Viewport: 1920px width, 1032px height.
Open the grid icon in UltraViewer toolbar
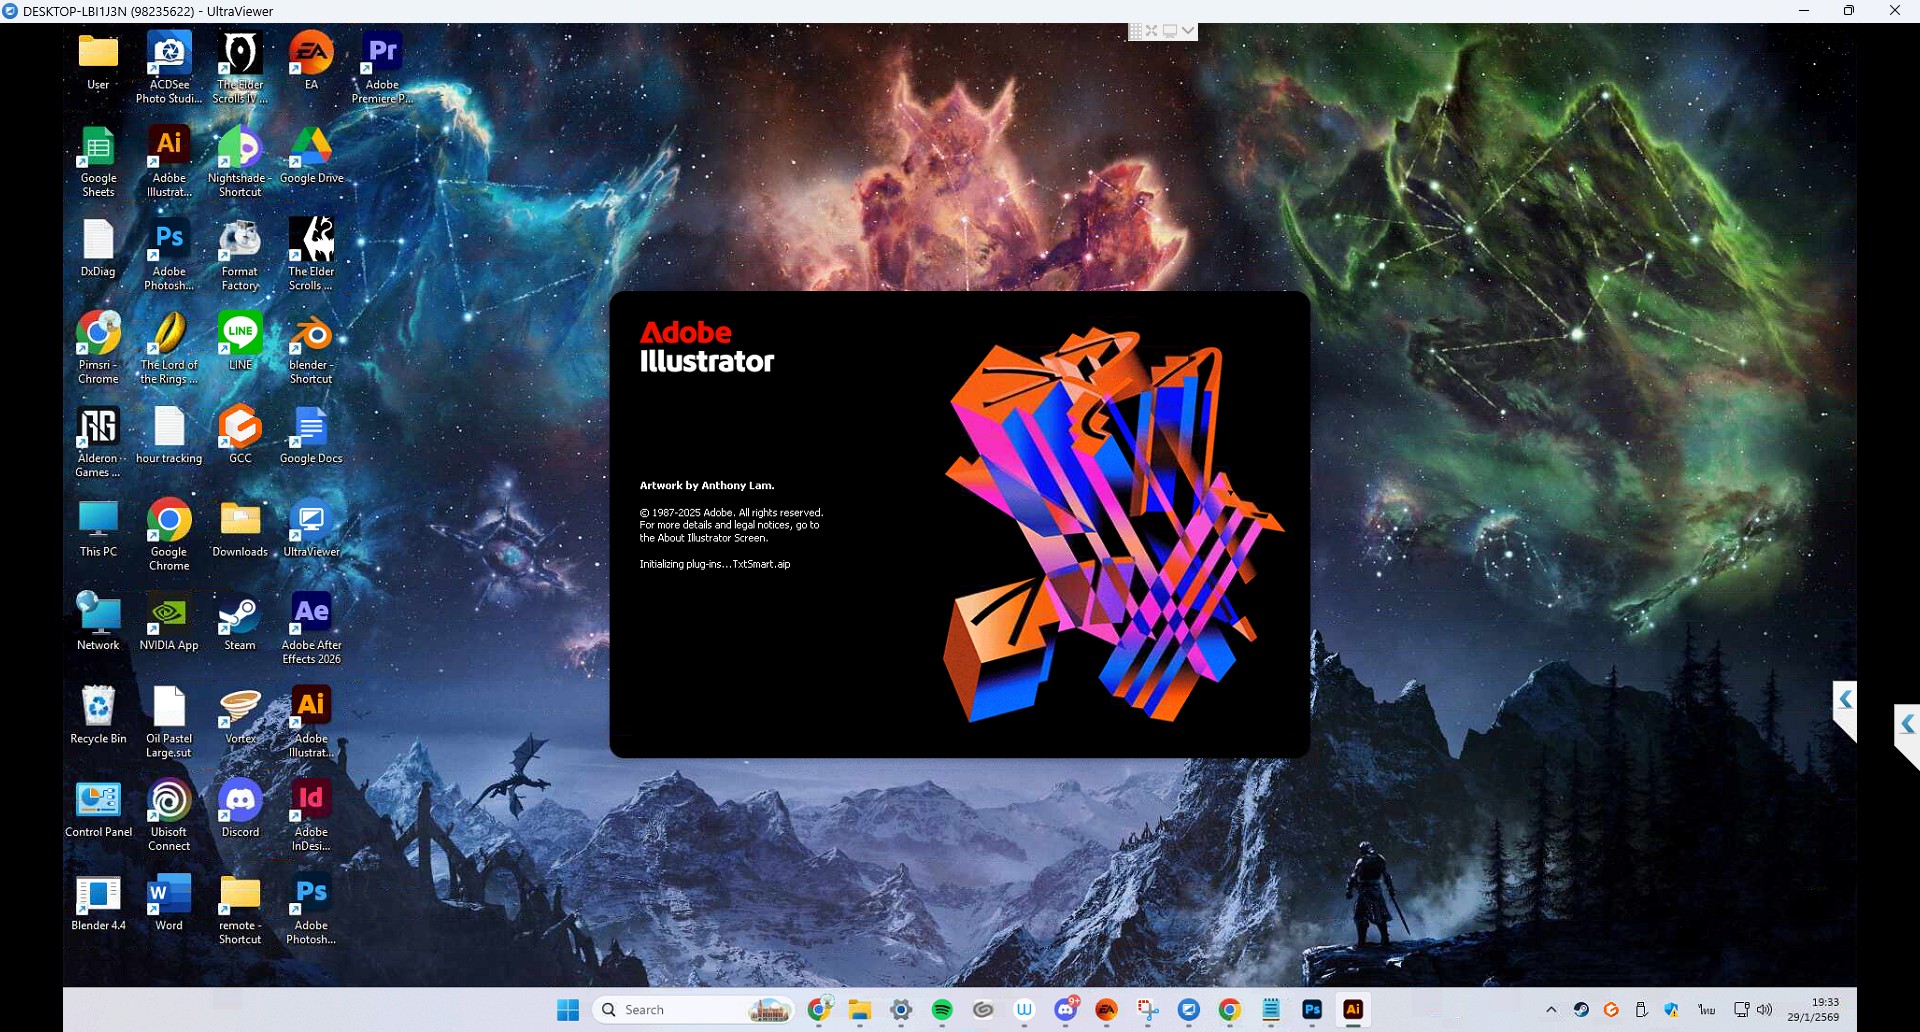1136,31
